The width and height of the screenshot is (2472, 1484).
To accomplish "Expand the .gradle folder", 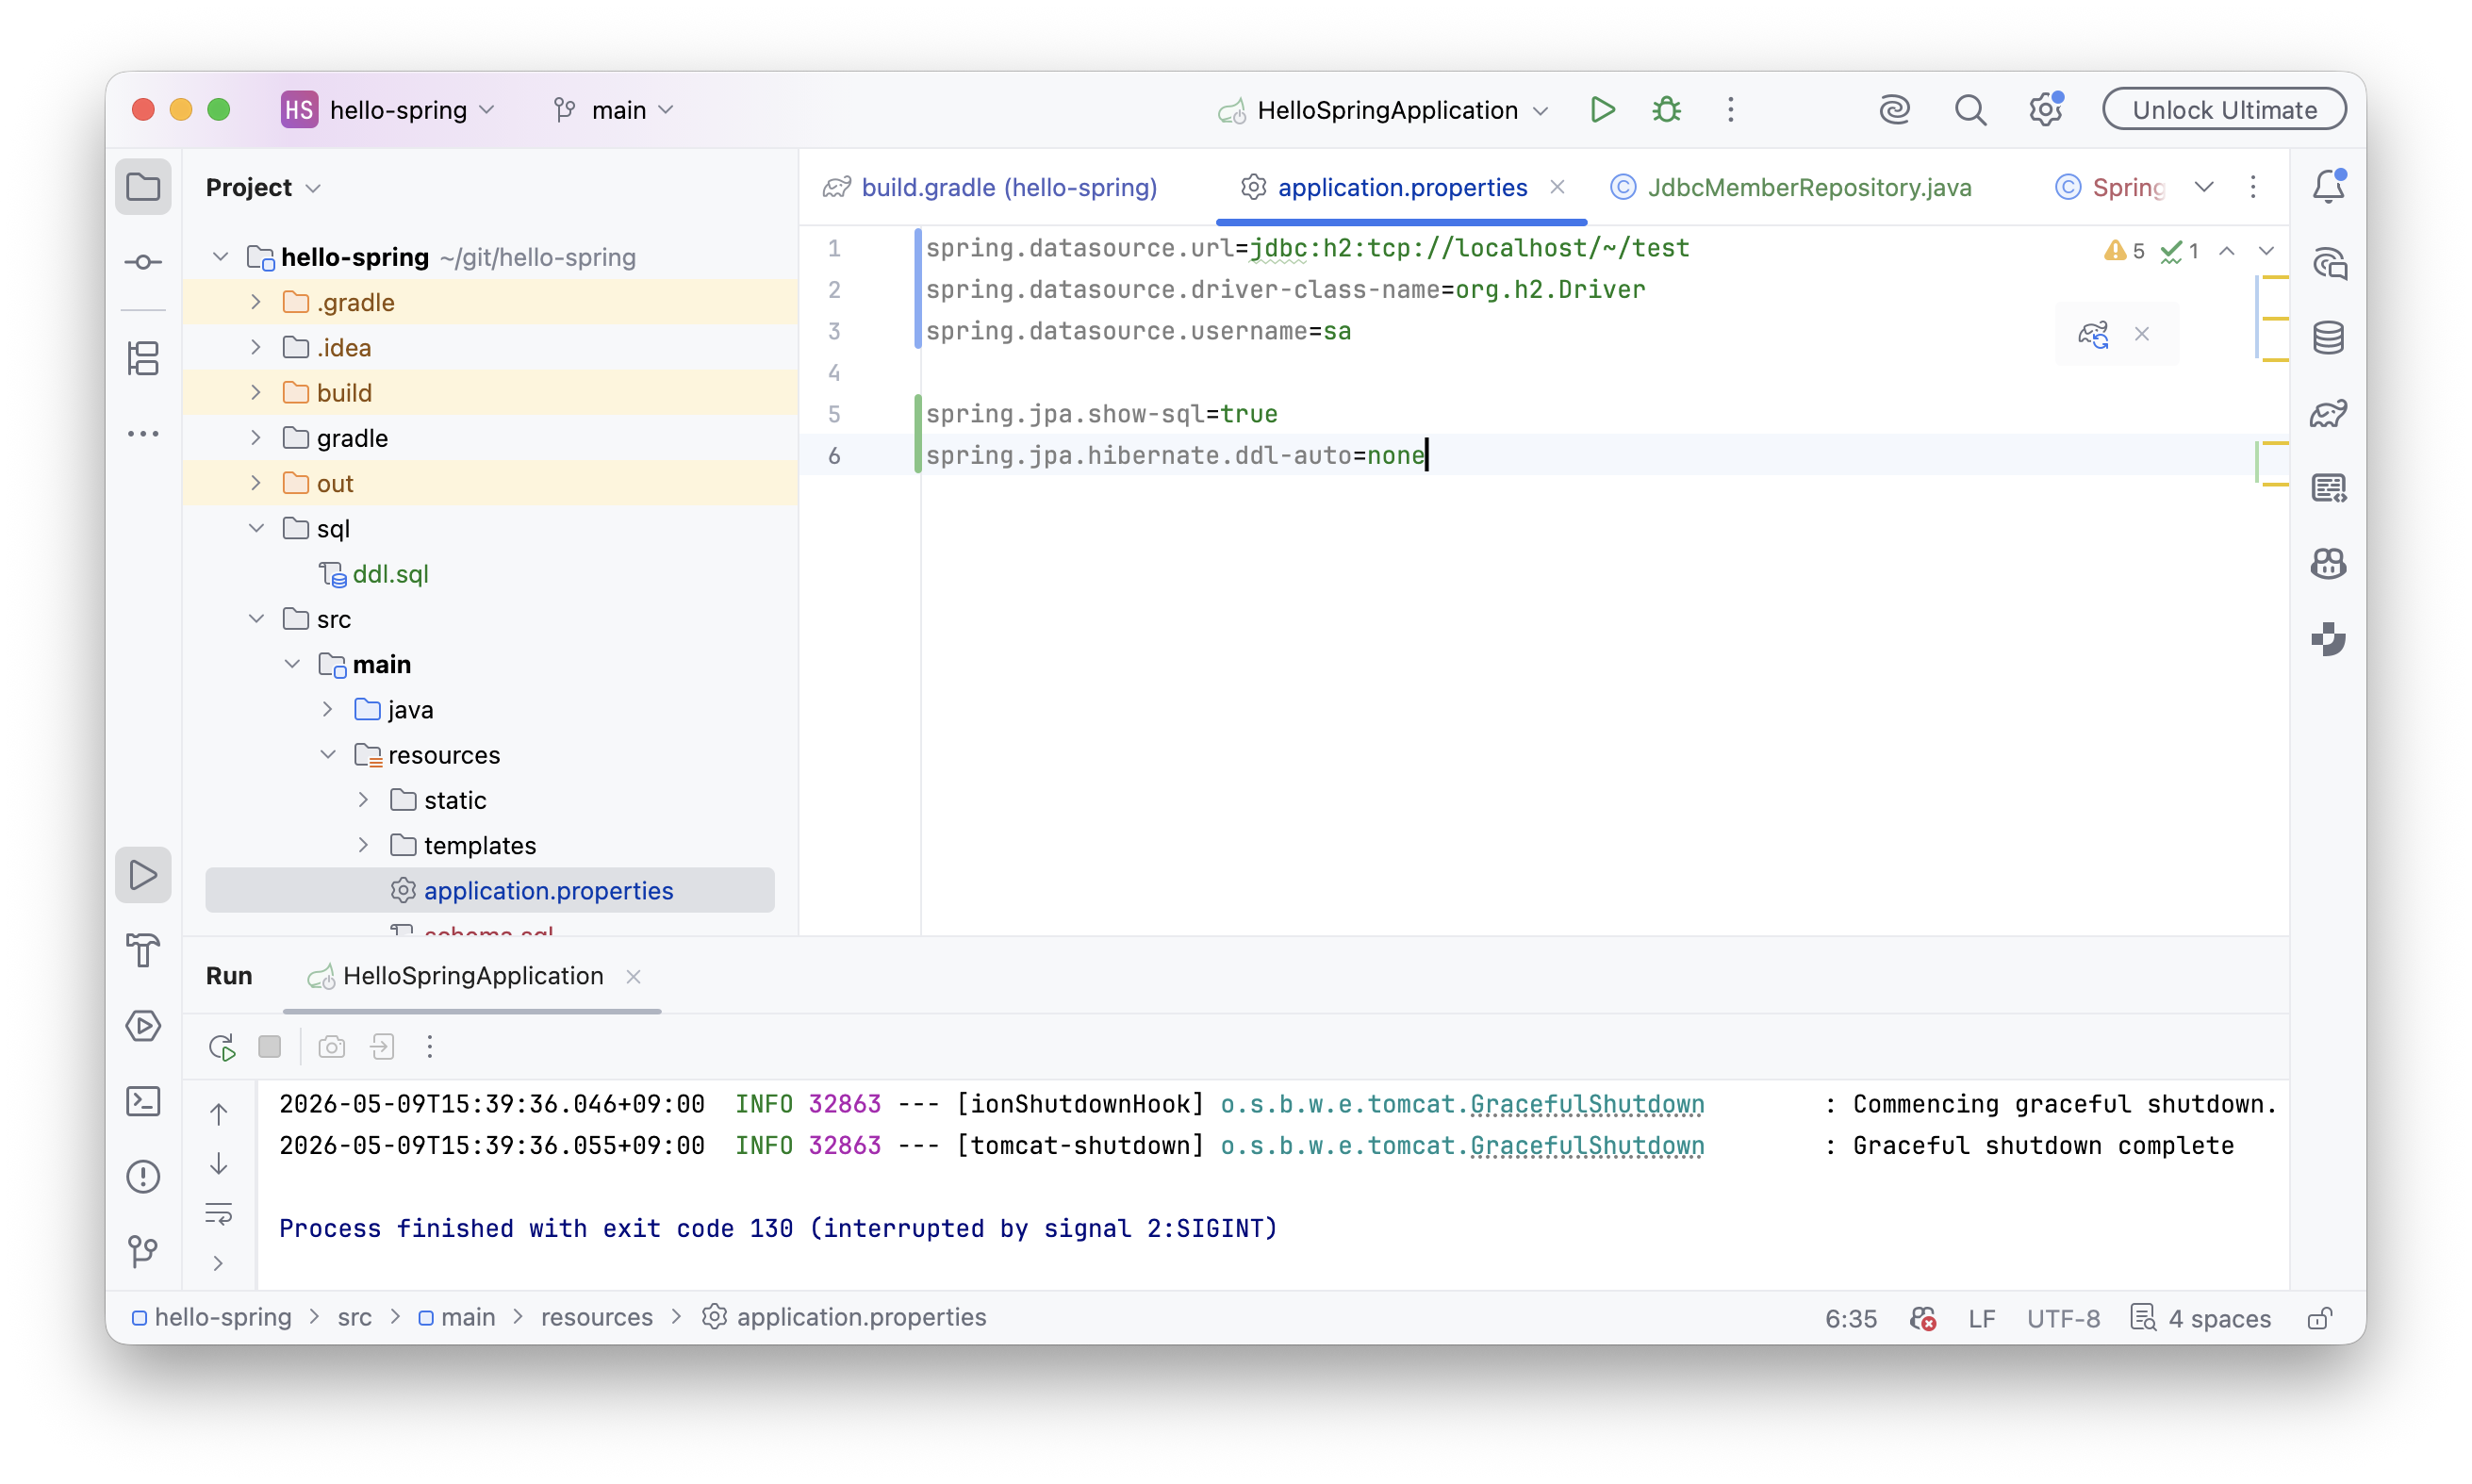I will click(255, 302).
